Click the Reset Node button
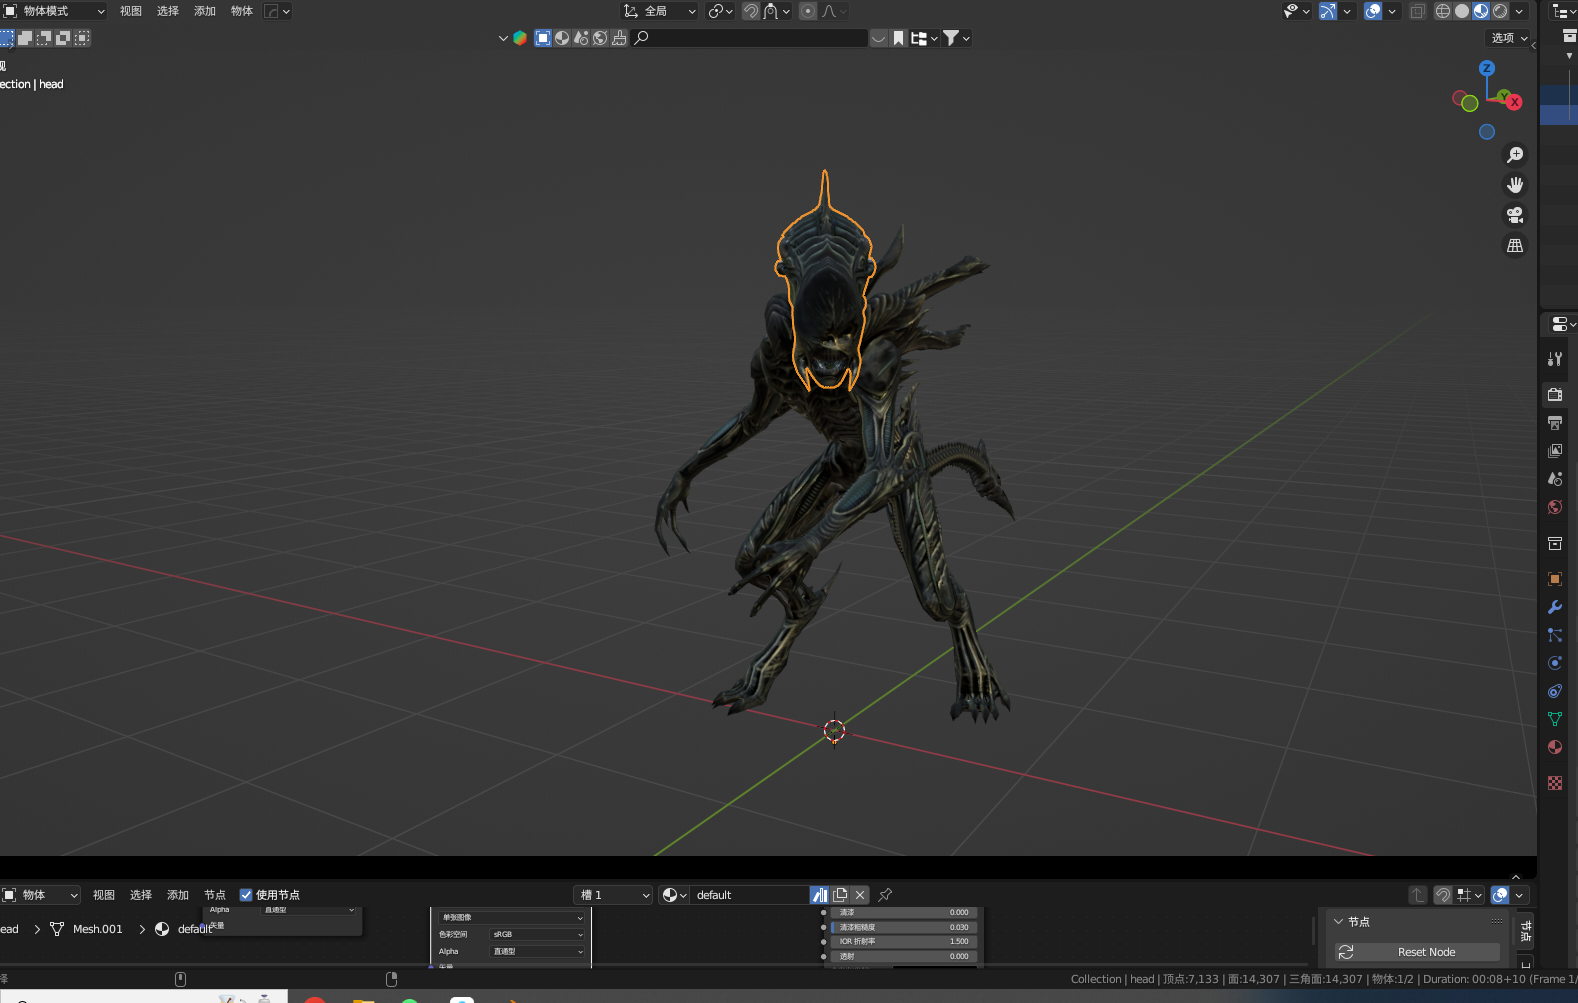Viewport: 1578px width, 1003px height. tap(1417, 952)
